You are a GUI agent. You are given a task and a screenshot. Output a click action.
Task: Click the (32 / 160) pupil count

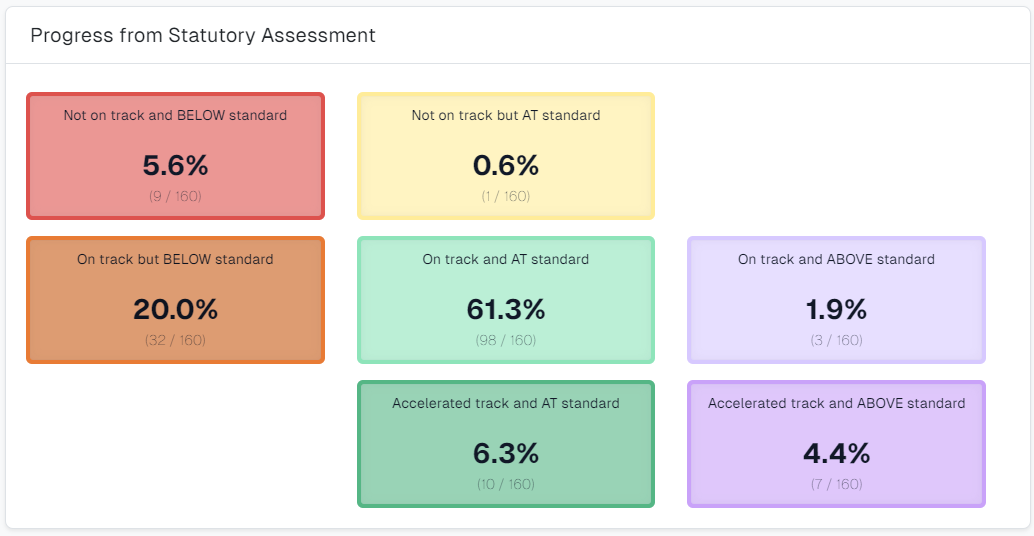point(175,340)
